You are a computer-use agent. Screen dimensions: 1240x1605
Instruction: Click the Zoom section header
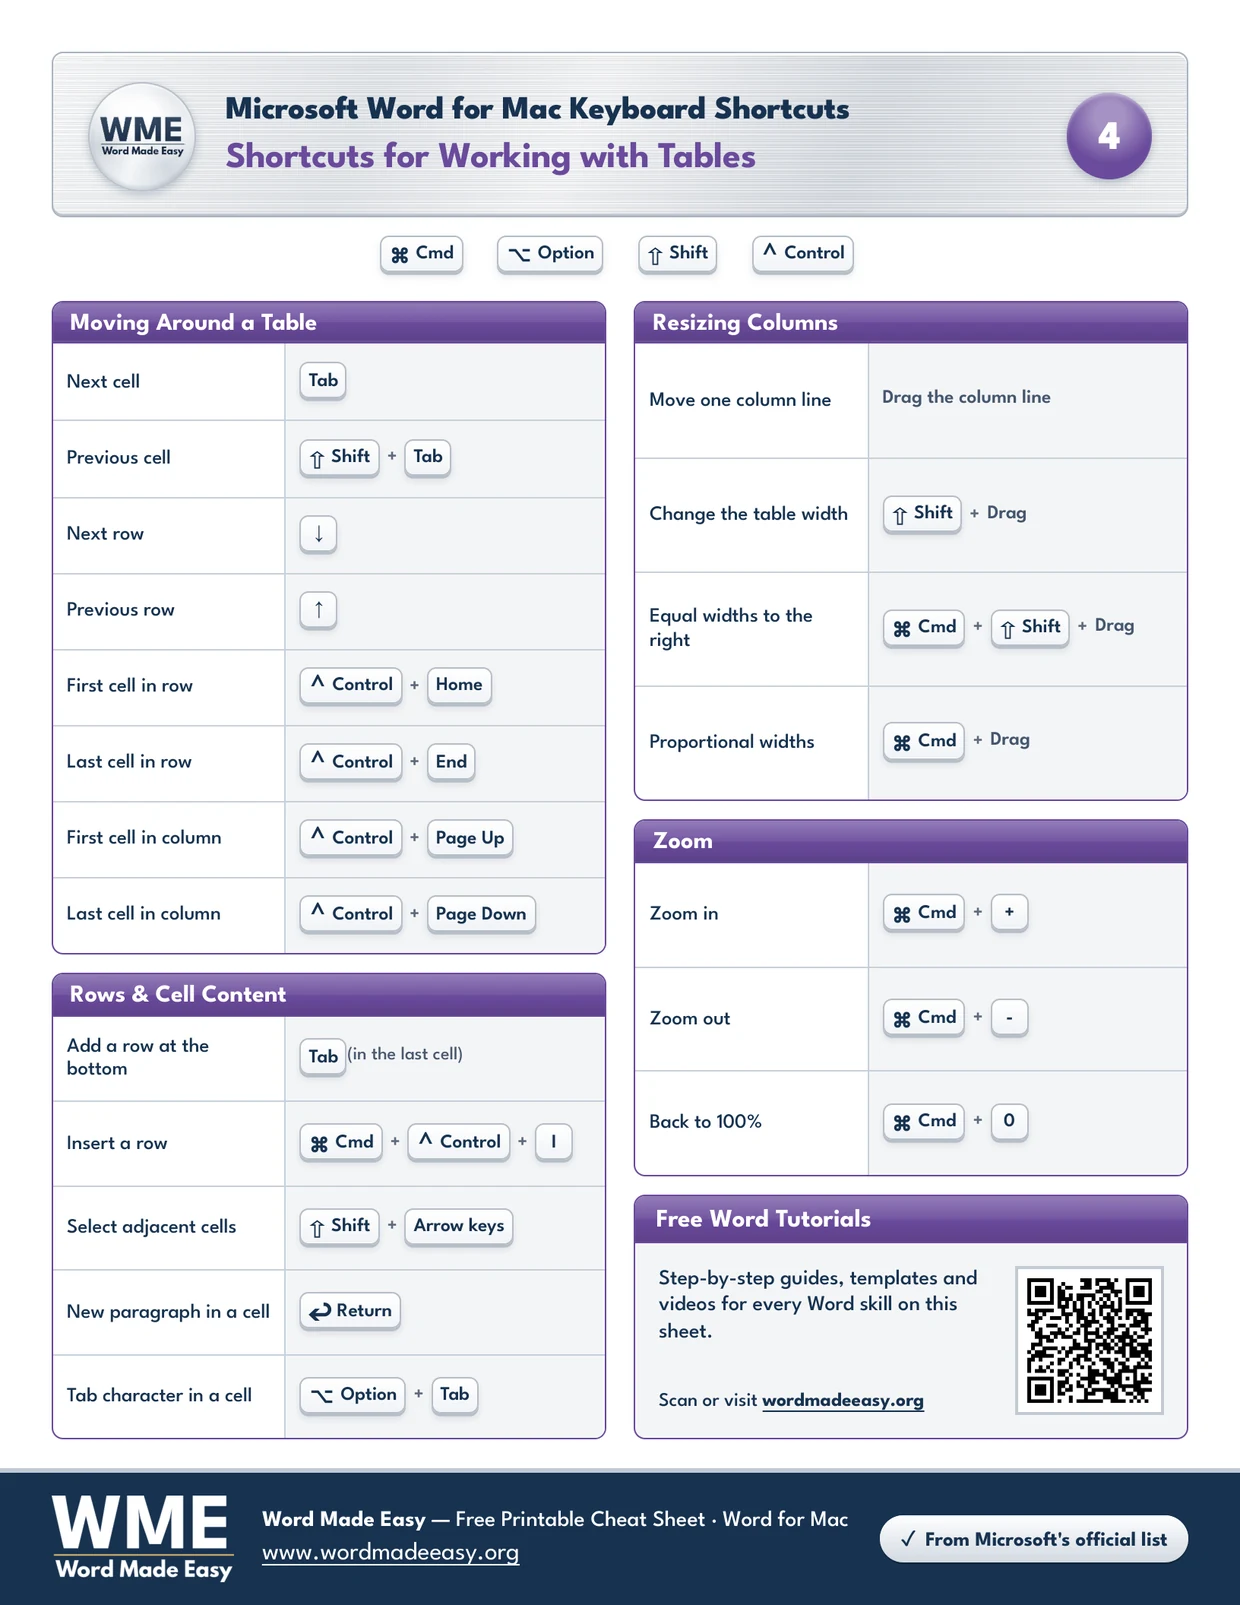911,841
